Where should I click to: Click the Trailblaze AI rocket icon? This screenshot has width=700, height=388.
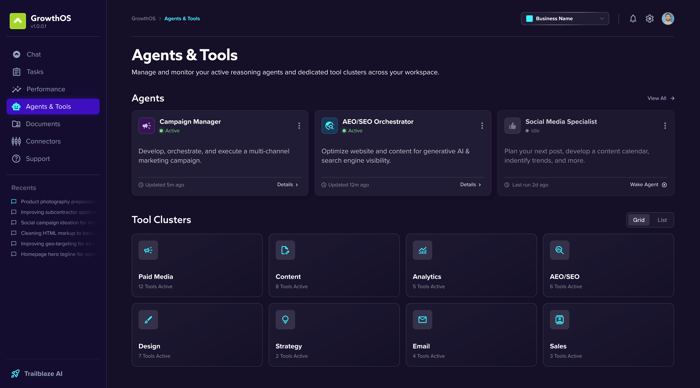click(x=16, y=374)
